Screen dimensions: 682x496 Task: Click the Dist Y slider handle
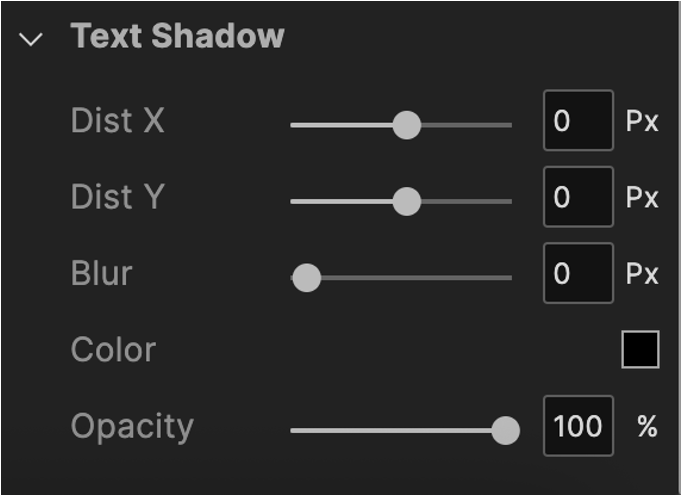point(406,201)
